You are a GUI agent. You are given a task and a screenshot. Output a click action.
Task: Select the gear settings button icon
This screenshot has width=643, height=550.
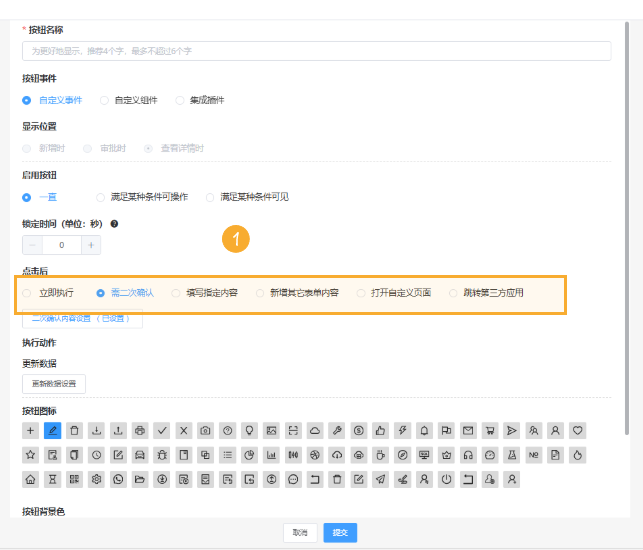(x=96, y=479)
